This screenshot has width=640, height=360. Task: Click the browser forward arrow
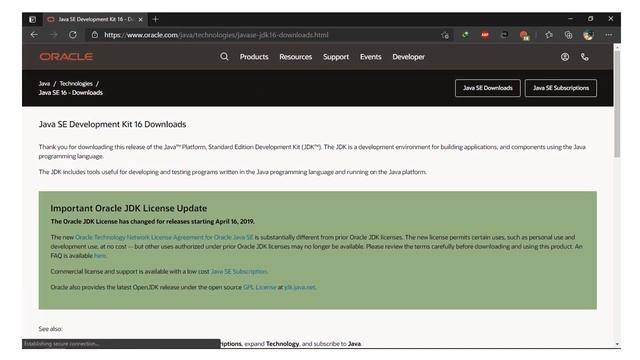53,35
